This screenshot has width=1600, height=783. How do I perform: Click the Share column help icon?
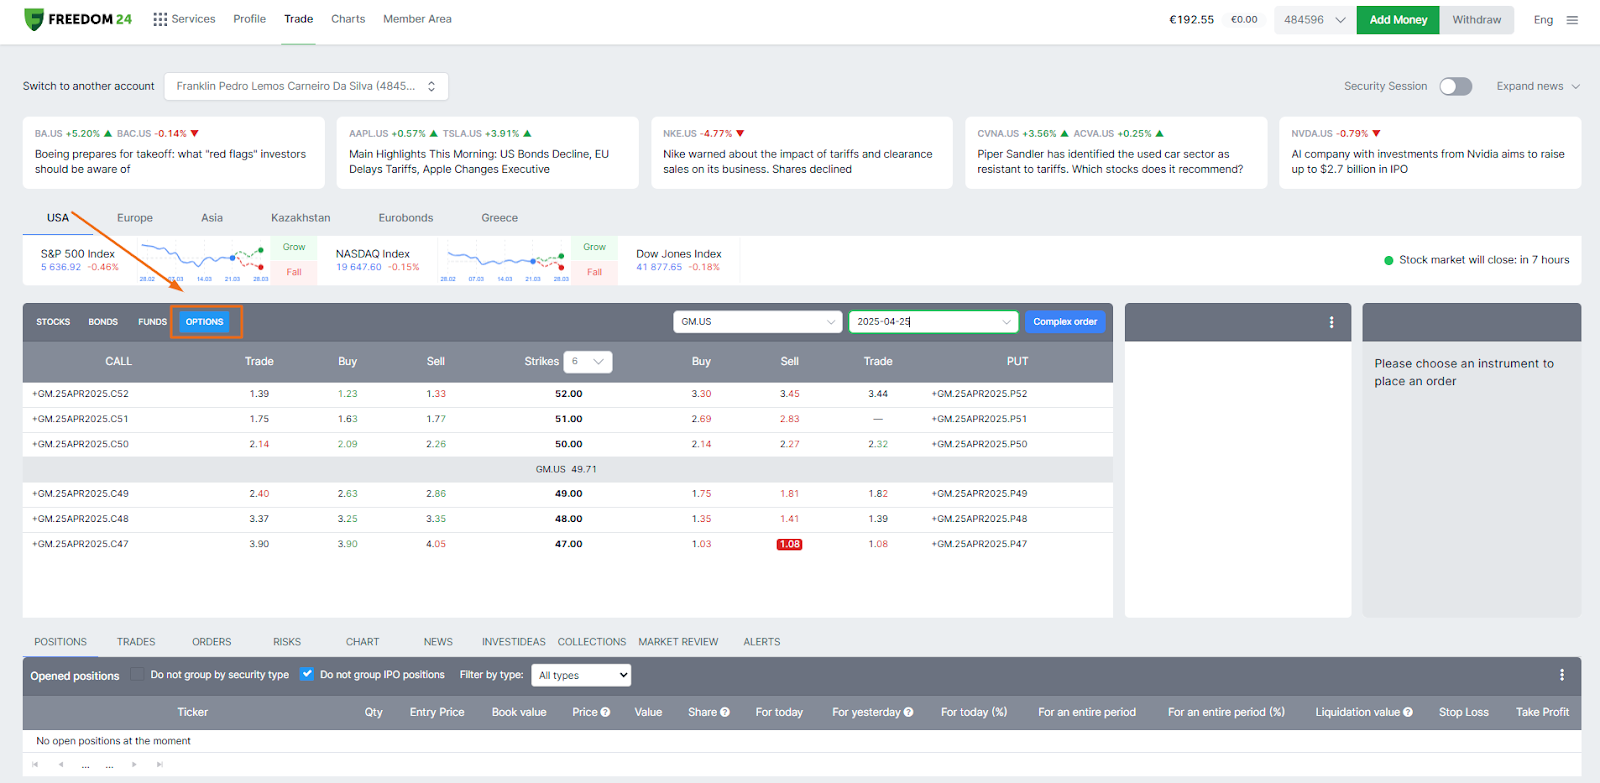[x=725, y=712]
